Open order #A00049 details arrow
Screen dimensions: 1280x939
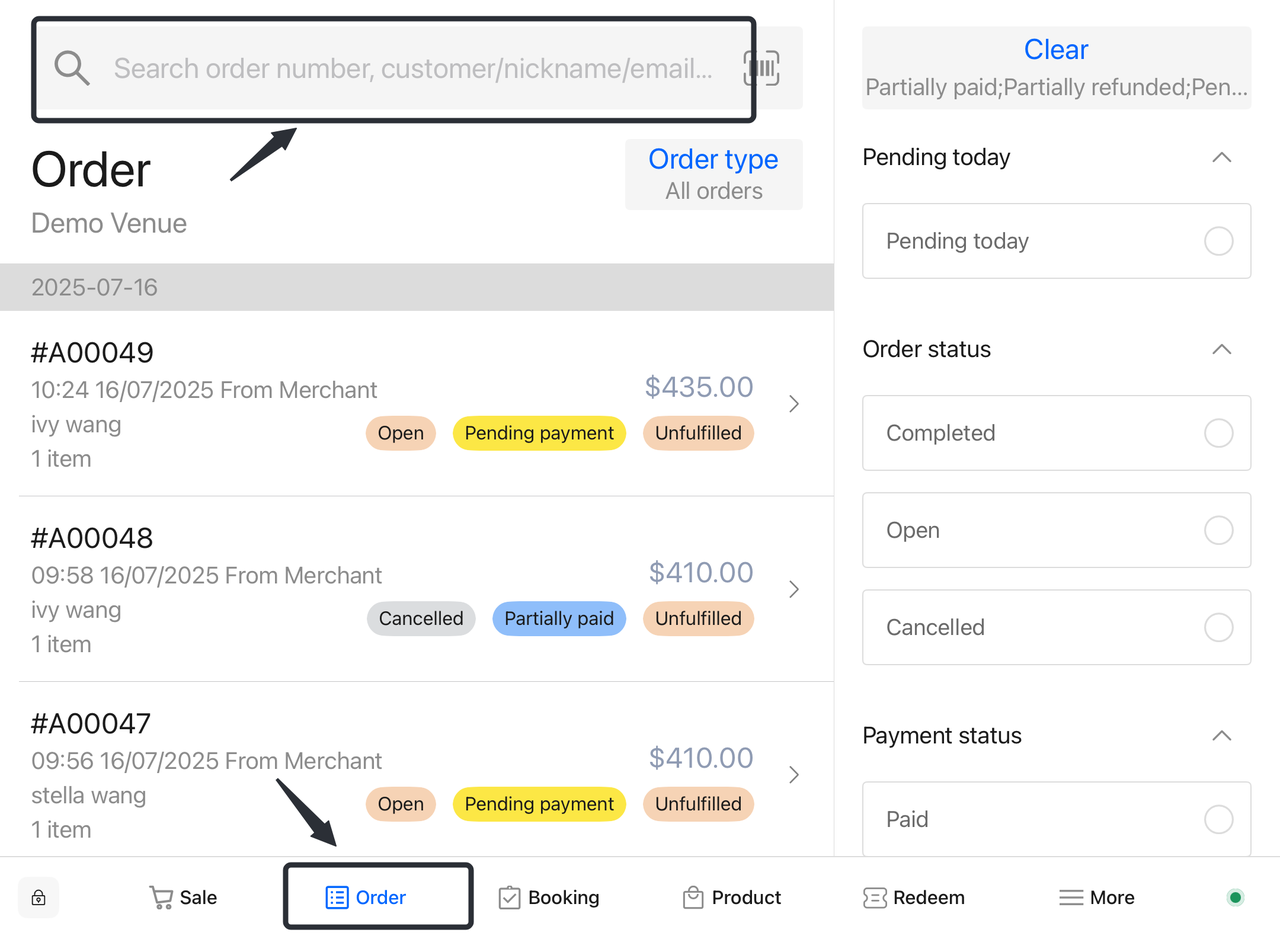coord(794,404)
